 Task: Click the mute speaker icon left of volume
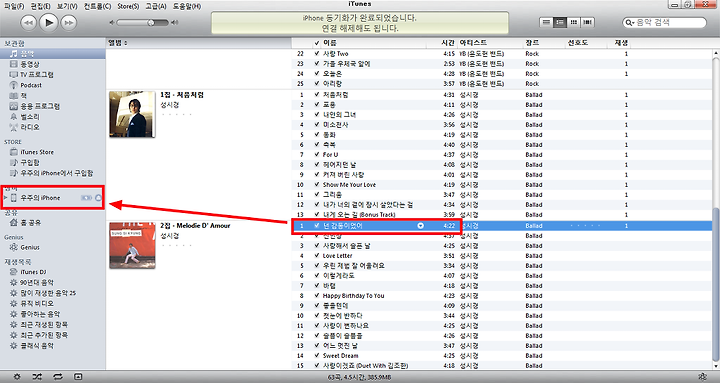click(x=112, y=23)
